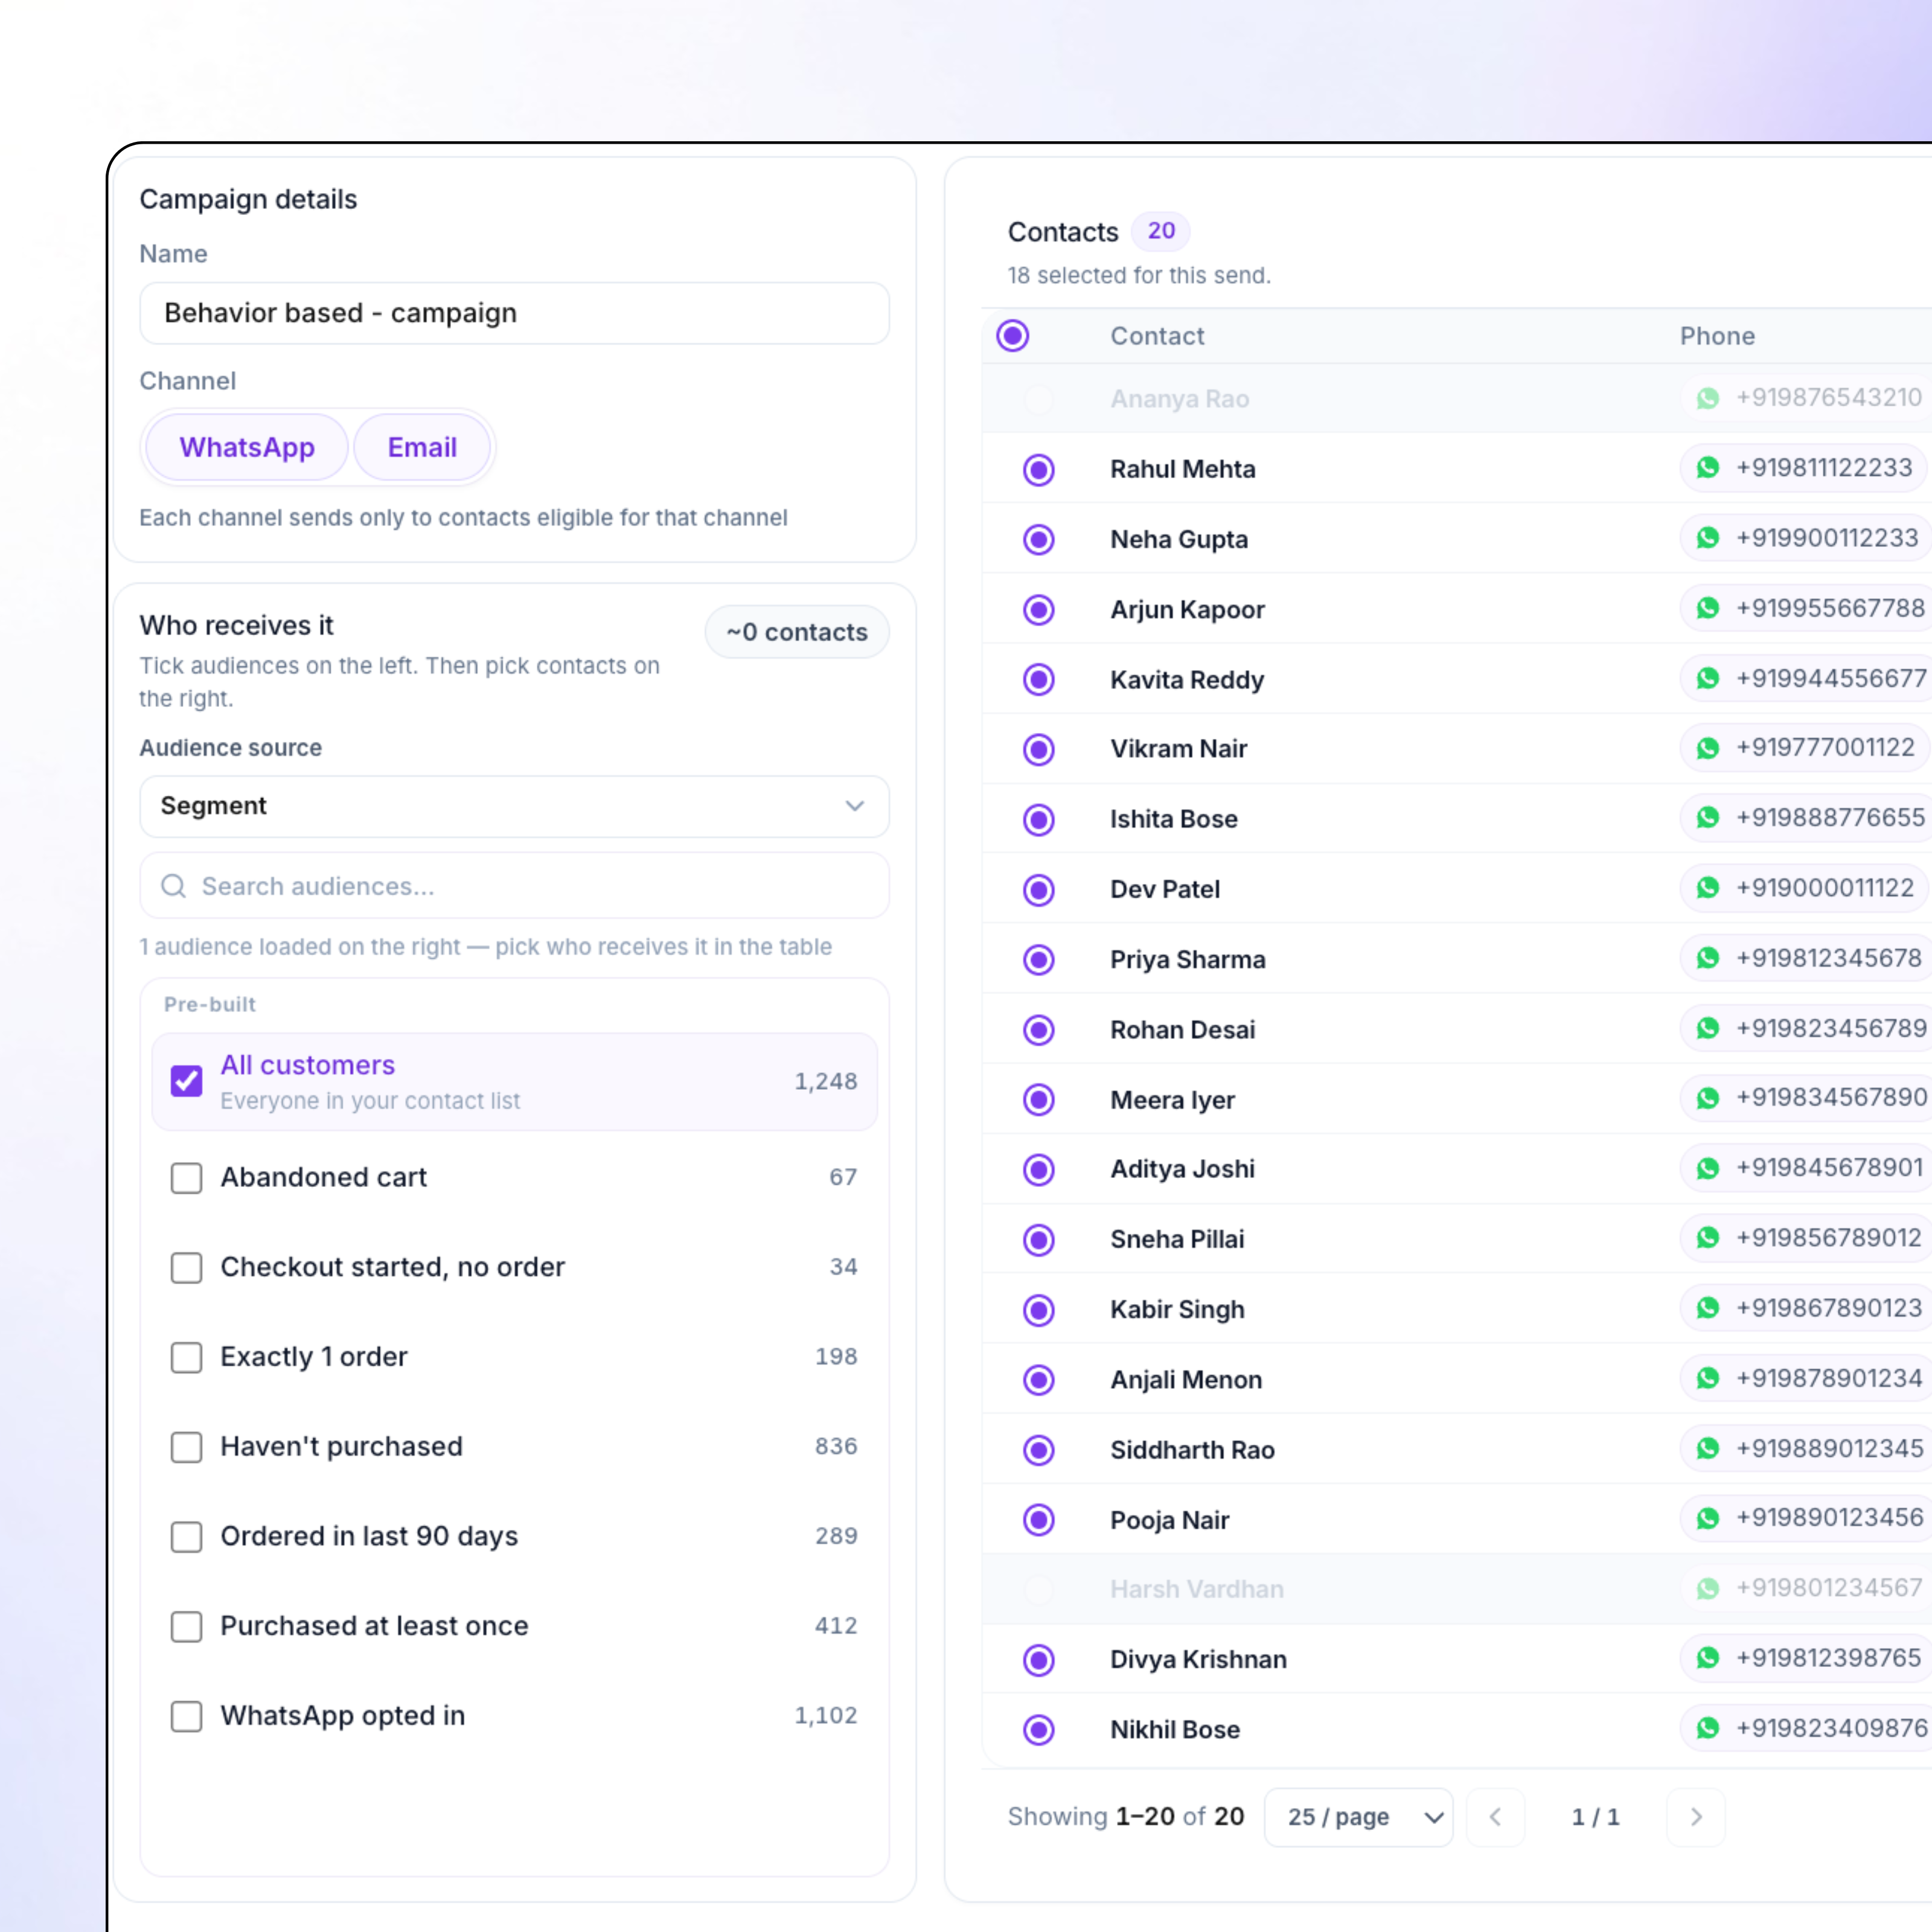The image size is (1932, 1932).
Task: Click WhatsApp icon in Nikhil Bose row
Action: (1707, 1728)
